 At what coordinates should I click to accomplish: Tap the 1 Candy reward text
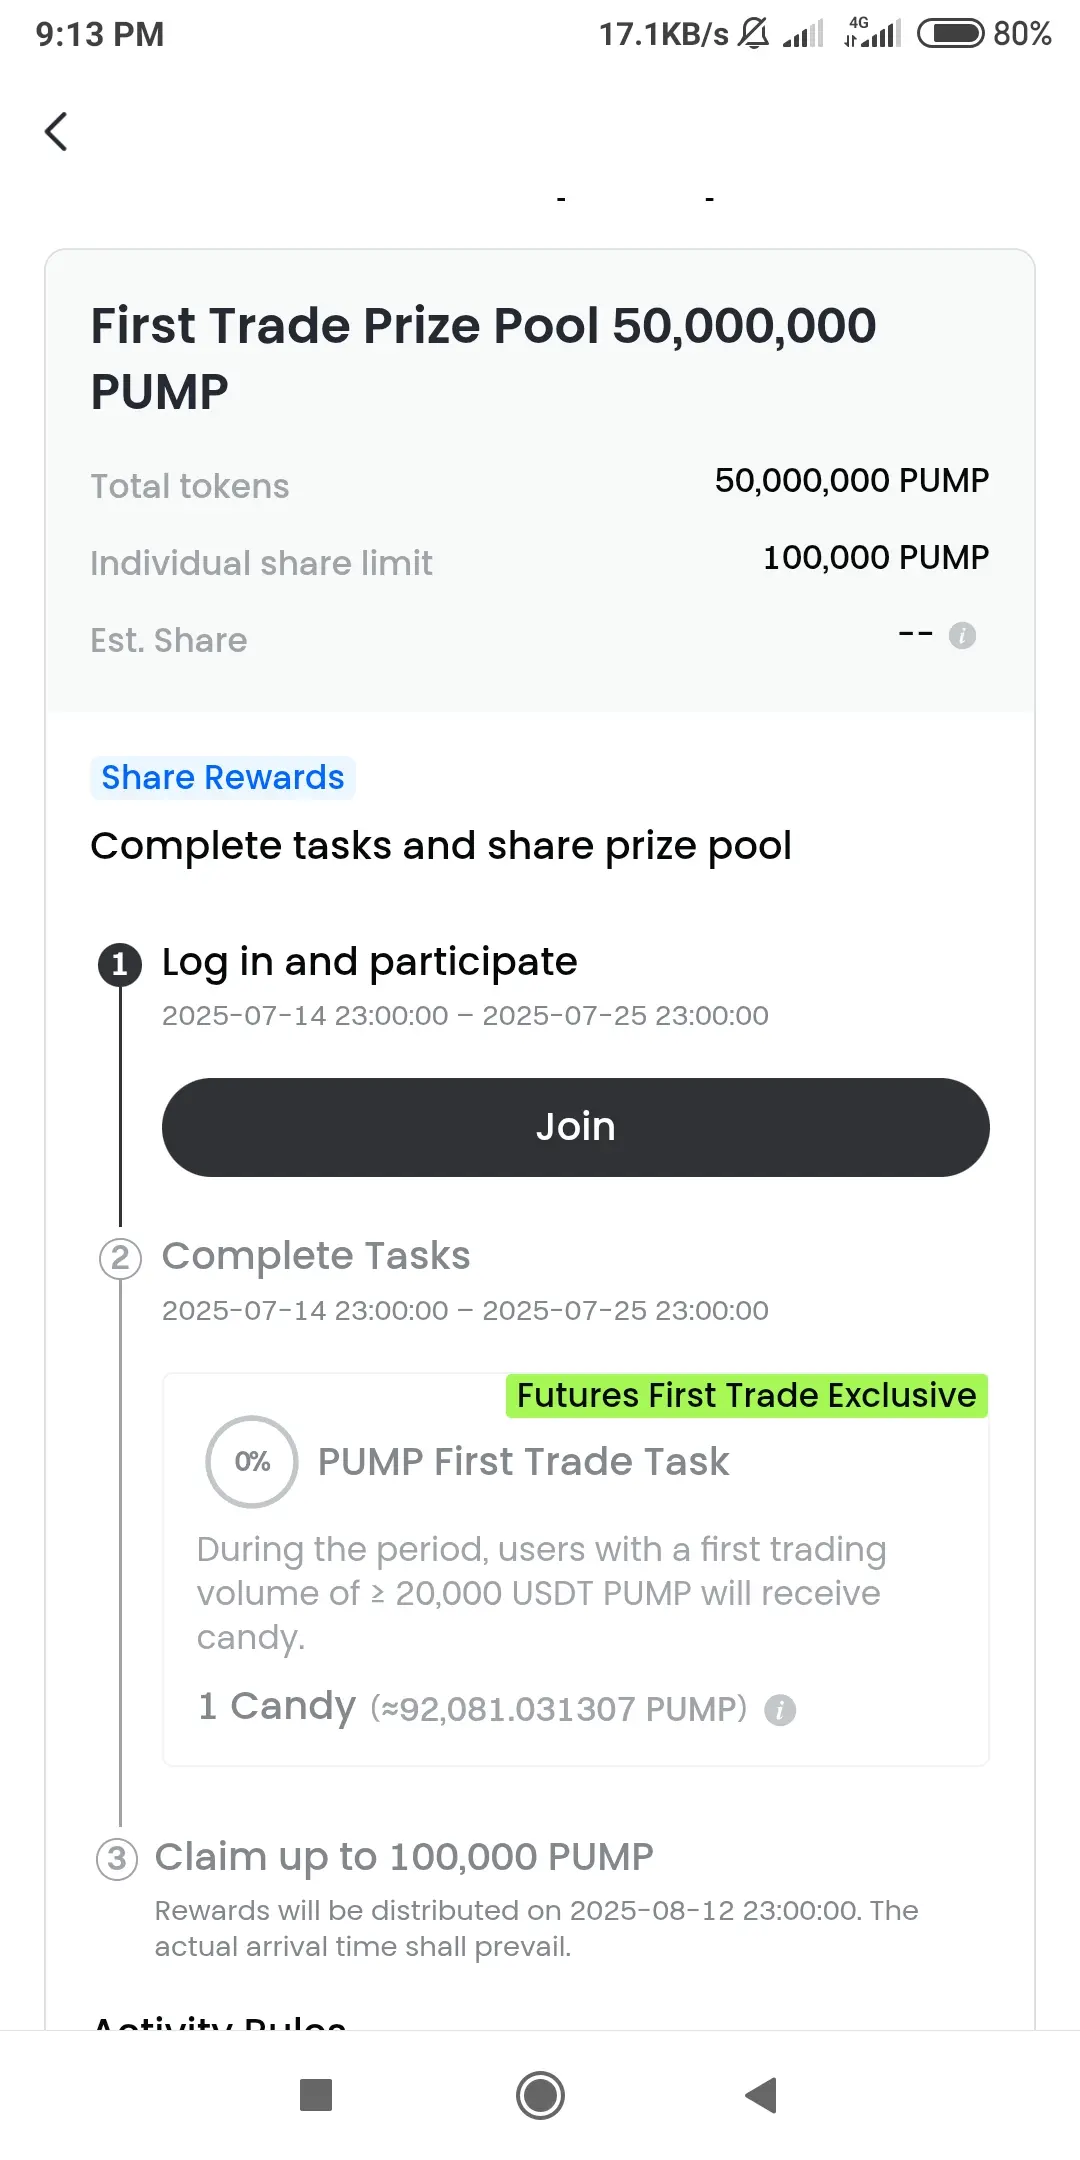tap(277, 1706)
